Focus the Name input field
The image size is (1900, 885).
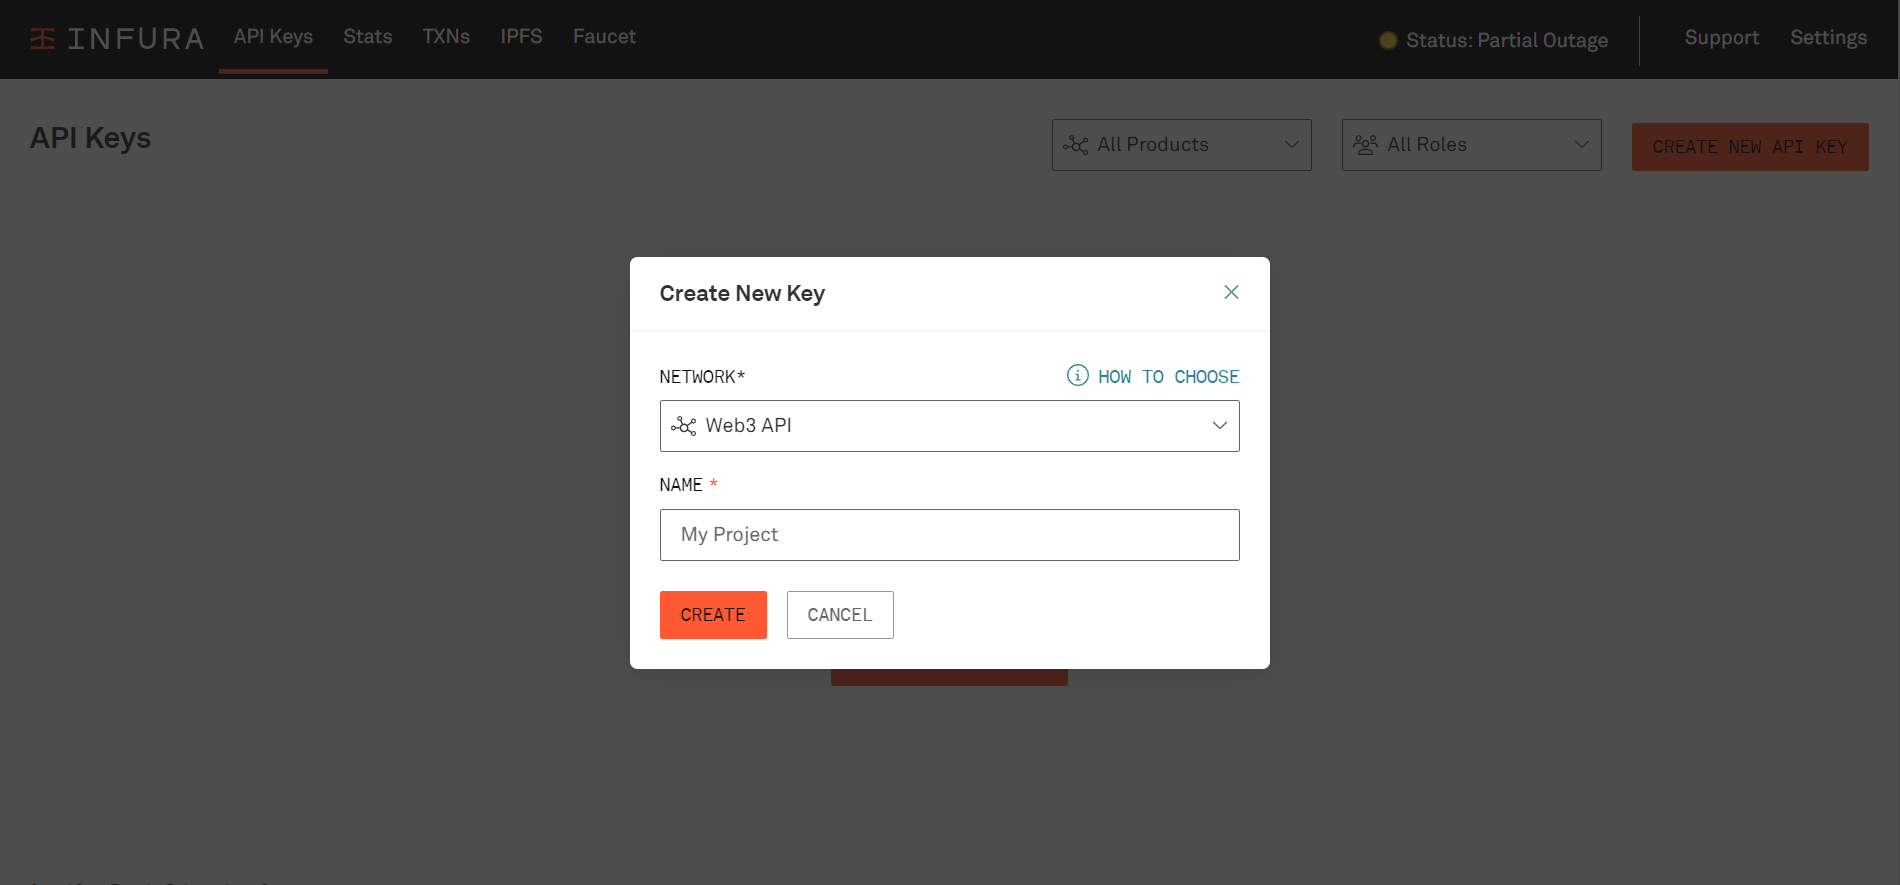click(x=950, y=535)
